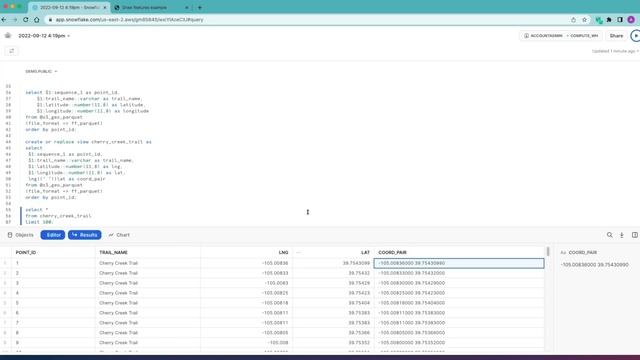Click the Share button
This screenshot has height=360, width=640.
616,36
